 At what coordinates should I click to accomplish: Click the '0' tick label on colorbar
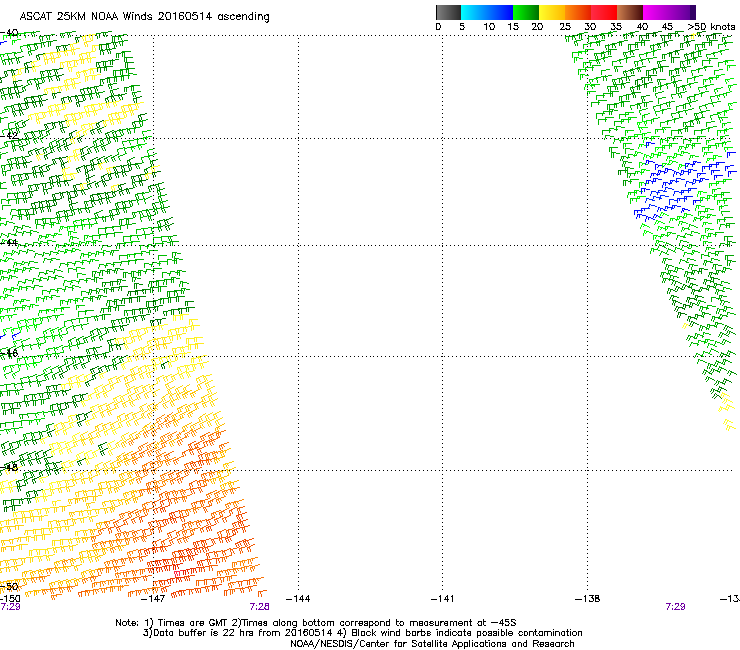click(438, 27)
